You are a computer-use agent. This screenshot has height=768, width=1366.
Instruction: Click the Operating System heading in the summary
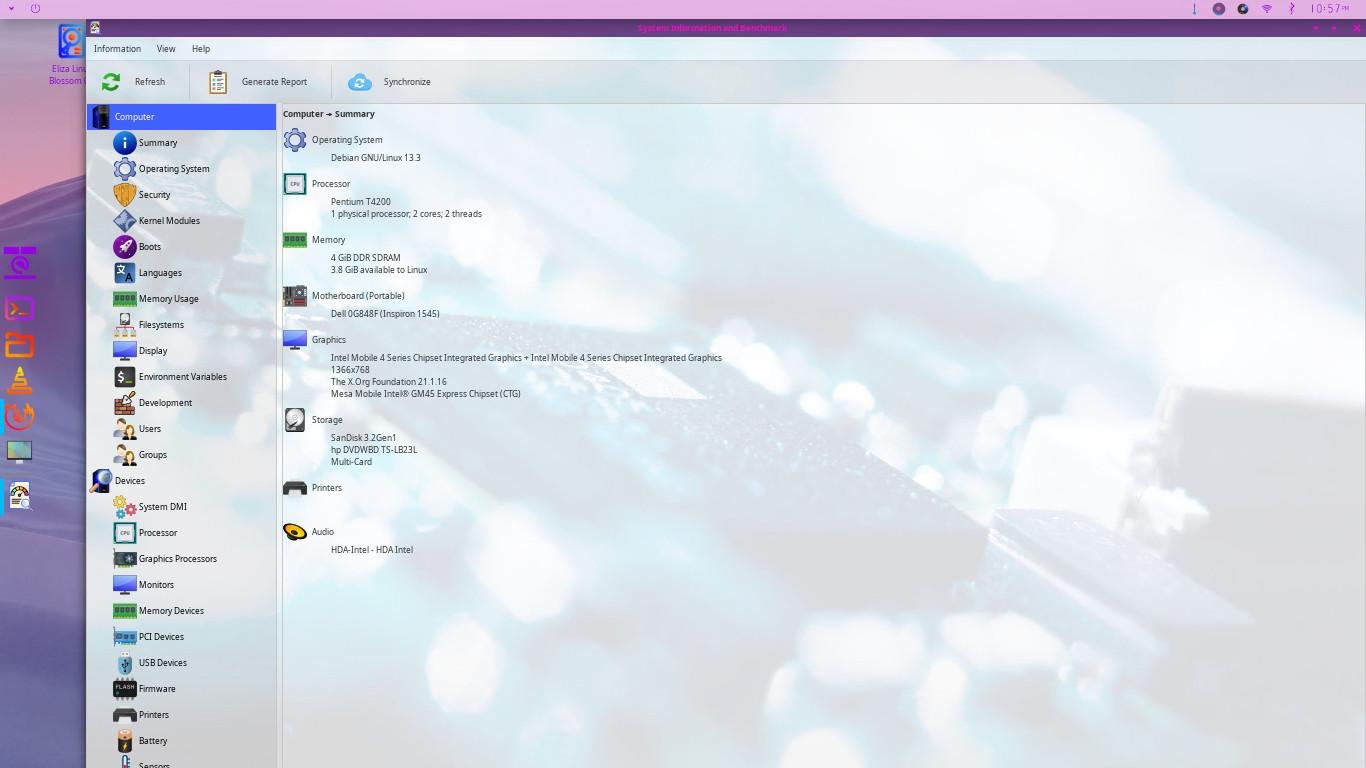tap(347, 140)
